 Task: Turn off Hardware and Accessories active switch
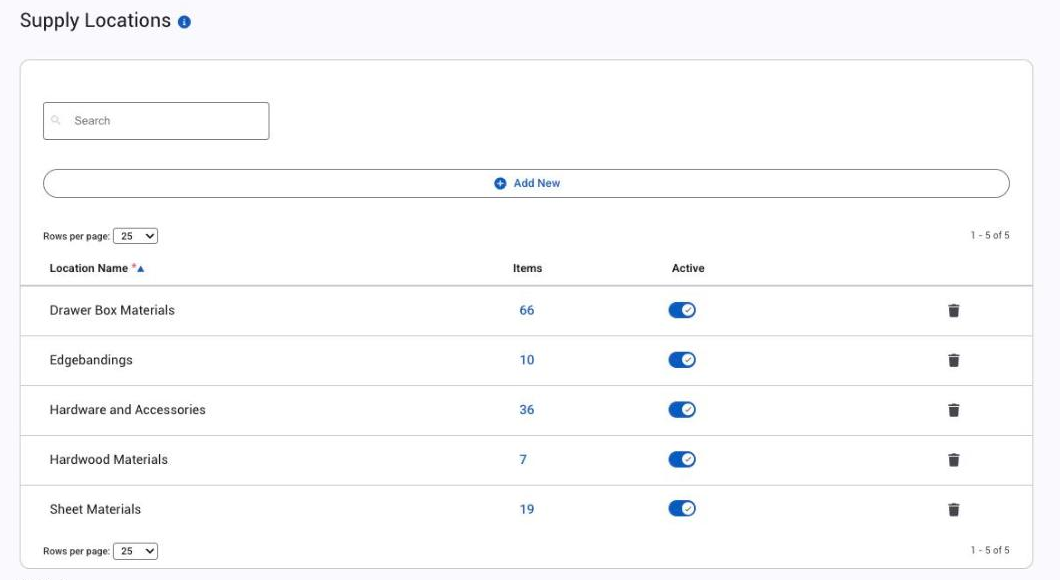(681, 409)
